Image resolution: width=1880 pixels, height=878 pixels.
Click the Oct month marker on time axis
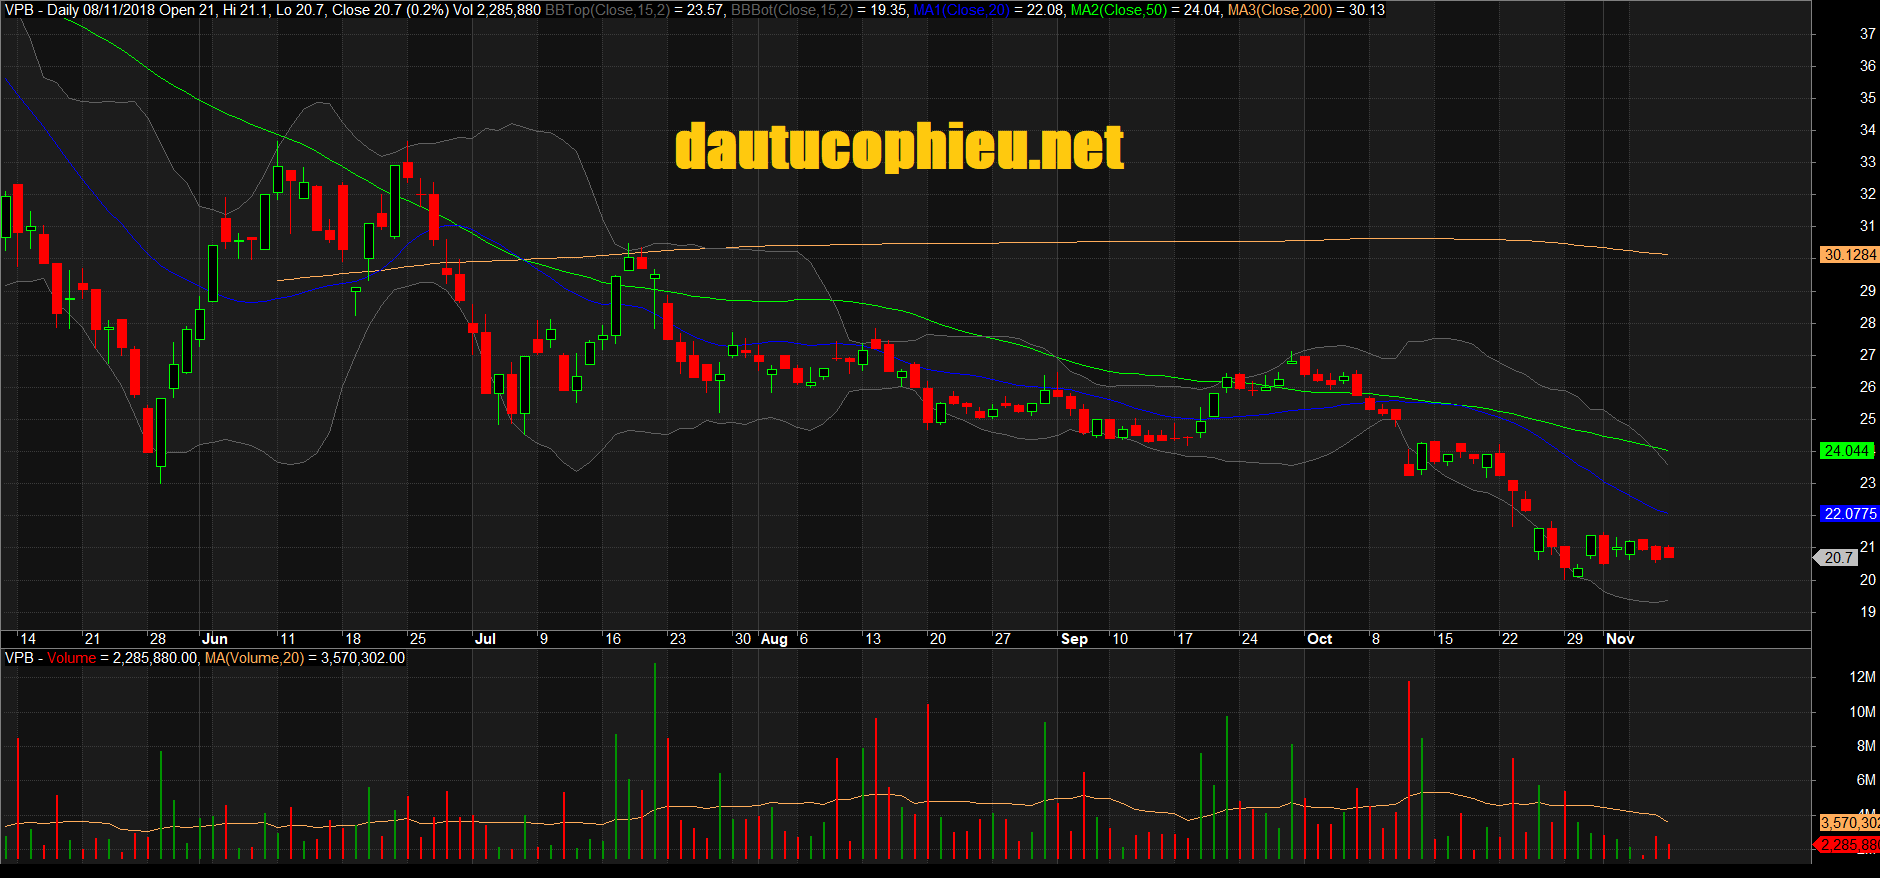coord(1319,639)
